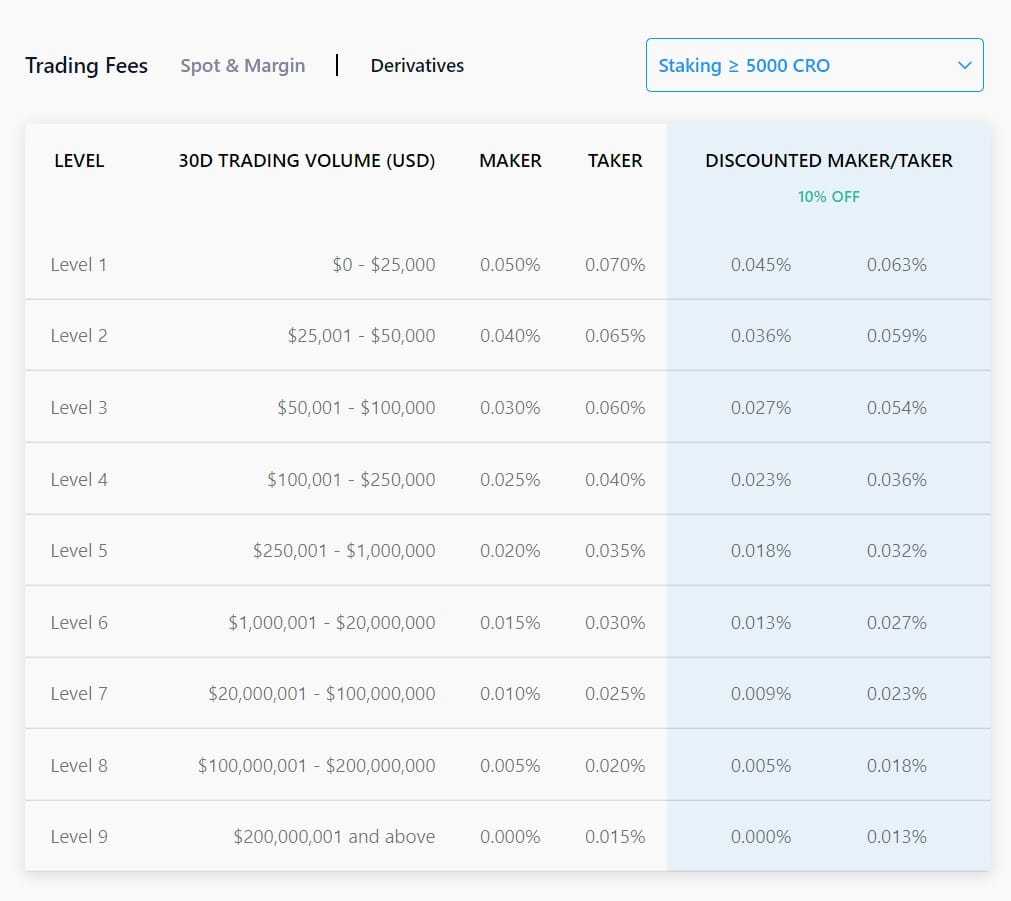Click the $50,001 - $100,000 volume cell

pyautogui.click(x=356, y=408)
